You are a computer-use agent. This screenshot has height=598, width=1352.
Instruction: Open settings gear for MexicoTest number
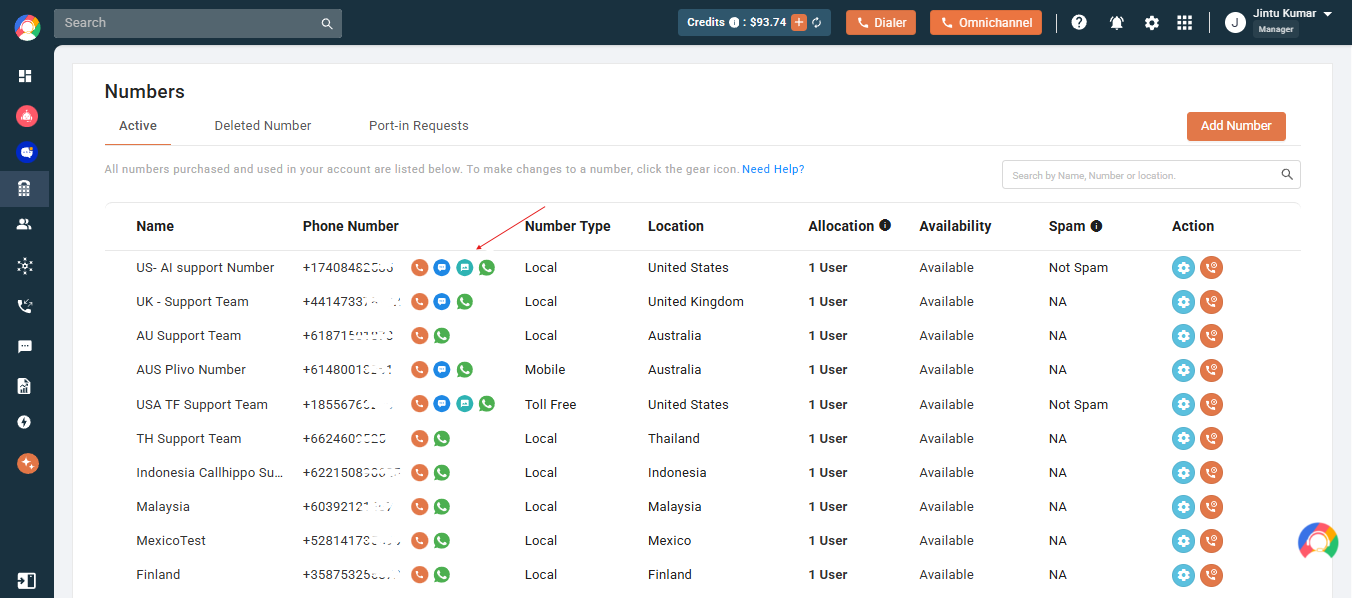point(1184,541)
